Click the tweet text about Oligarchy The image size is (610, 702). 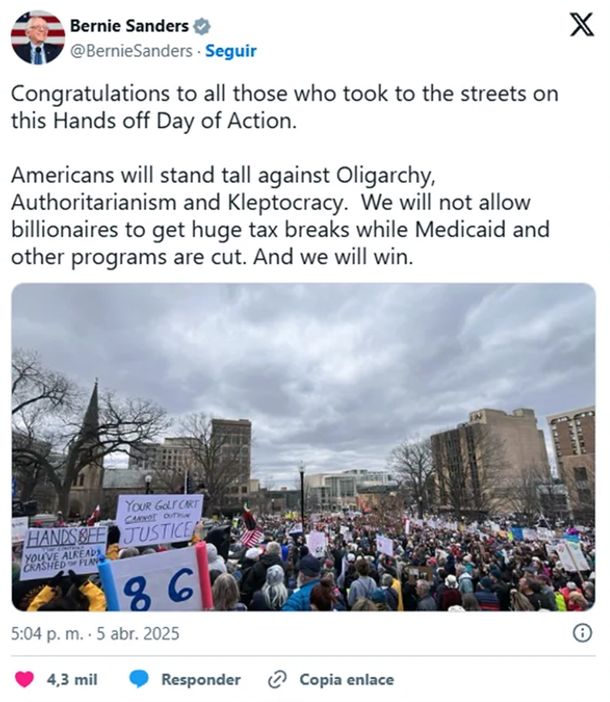280,216
